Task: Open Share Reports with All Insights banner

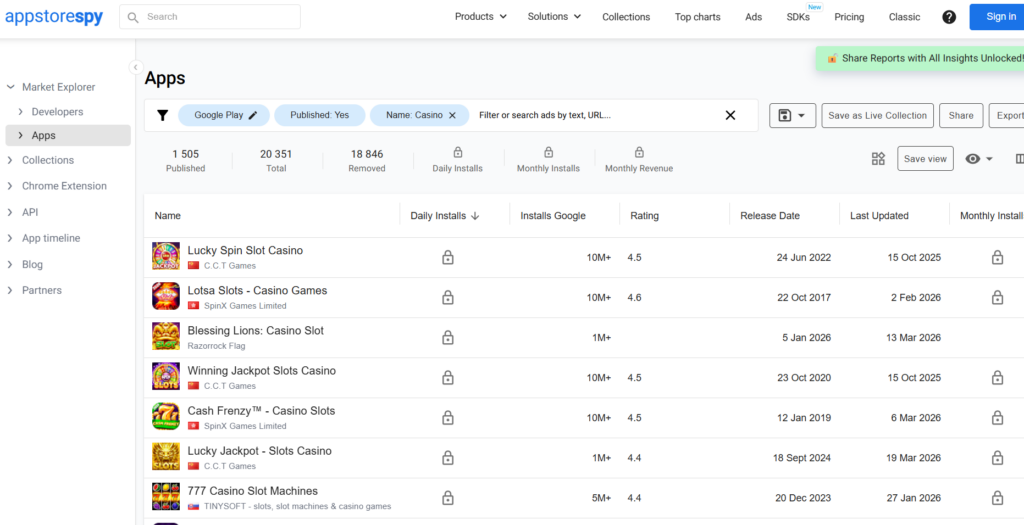Action: (x=920, y=58)
